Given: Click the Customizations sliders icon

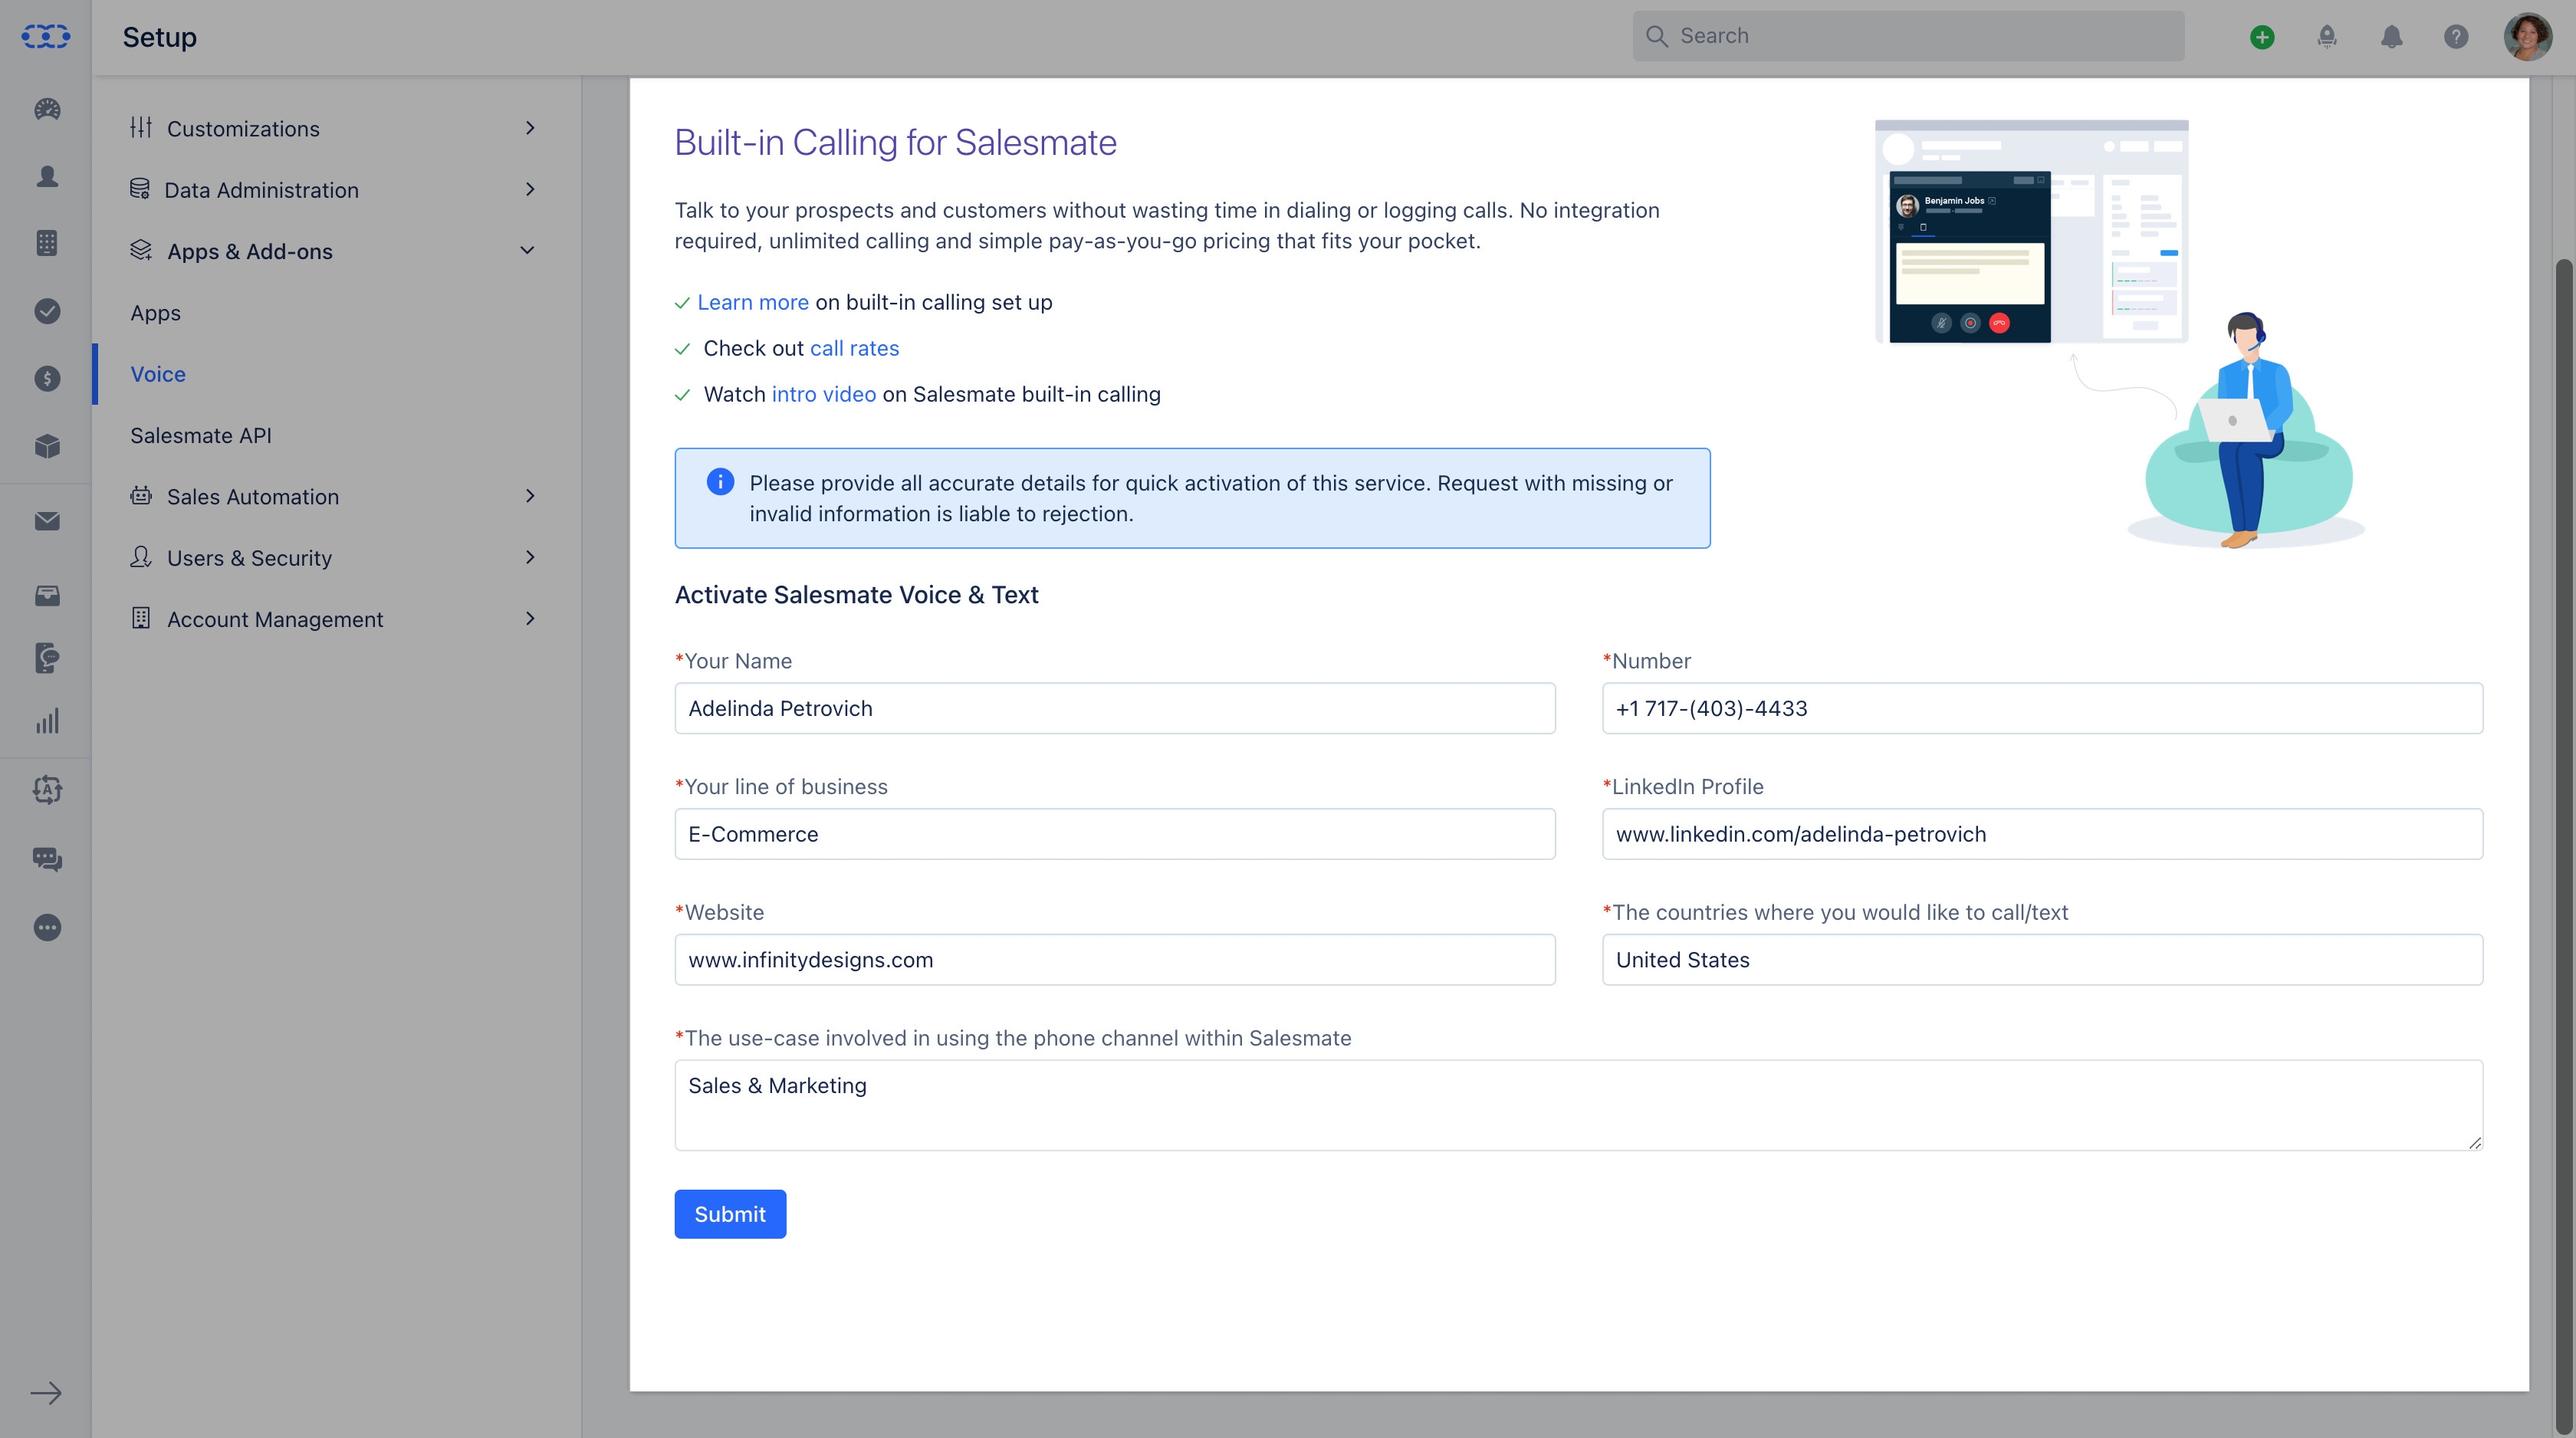Looking at the screenshot, I should (x=141, y=127).
